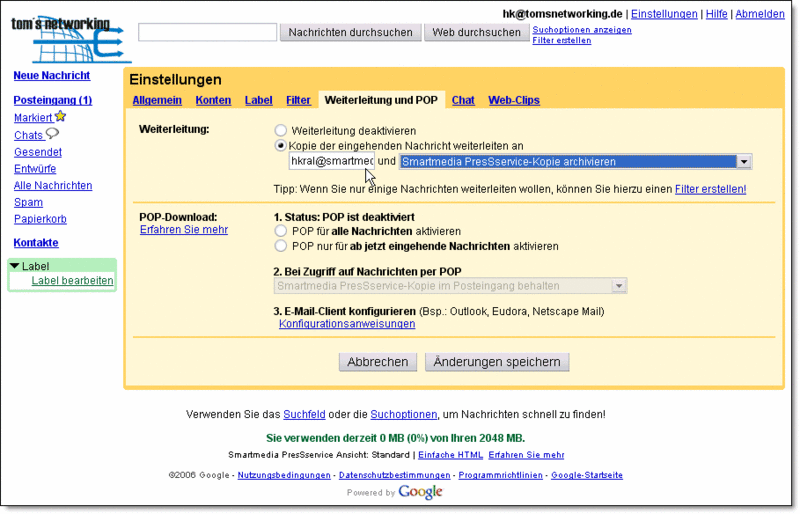The height and width of the screenshot is (514, 800).
Task: Click the chat bubble icon beside Chats
Action: [52, 133]
